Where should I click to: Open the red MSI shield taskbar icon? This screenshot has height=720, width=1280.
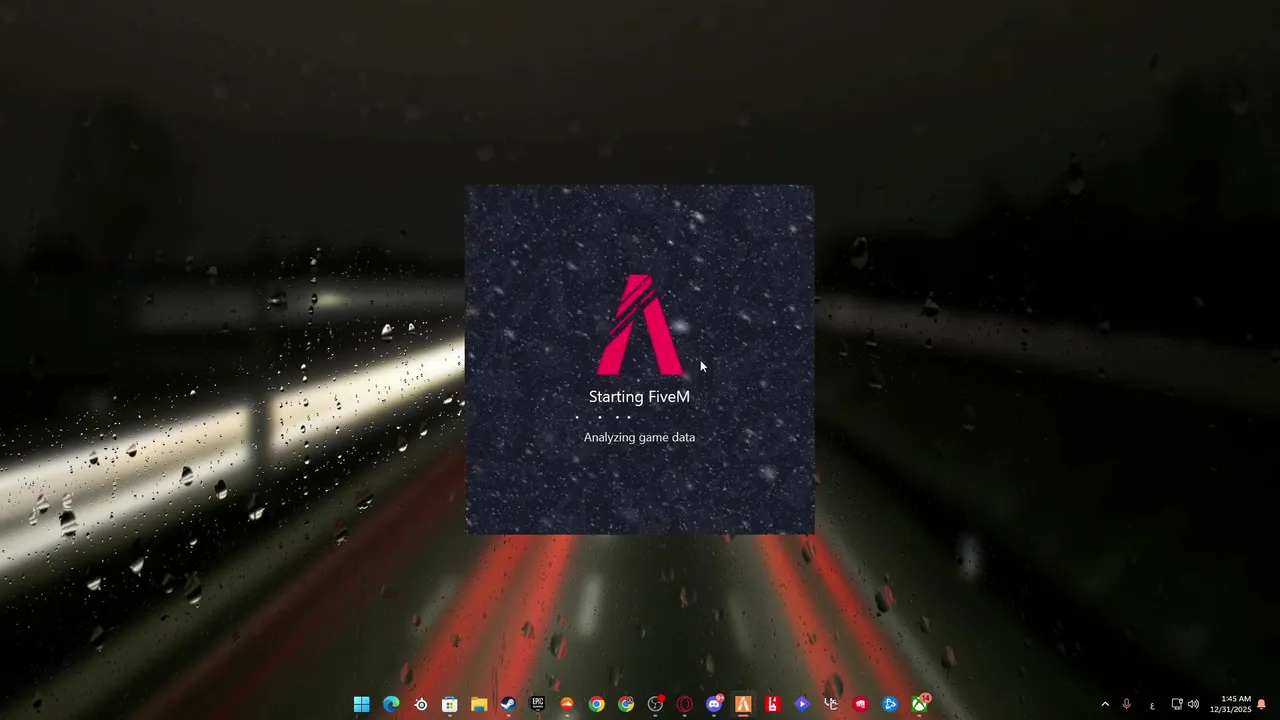pos(860,704)
